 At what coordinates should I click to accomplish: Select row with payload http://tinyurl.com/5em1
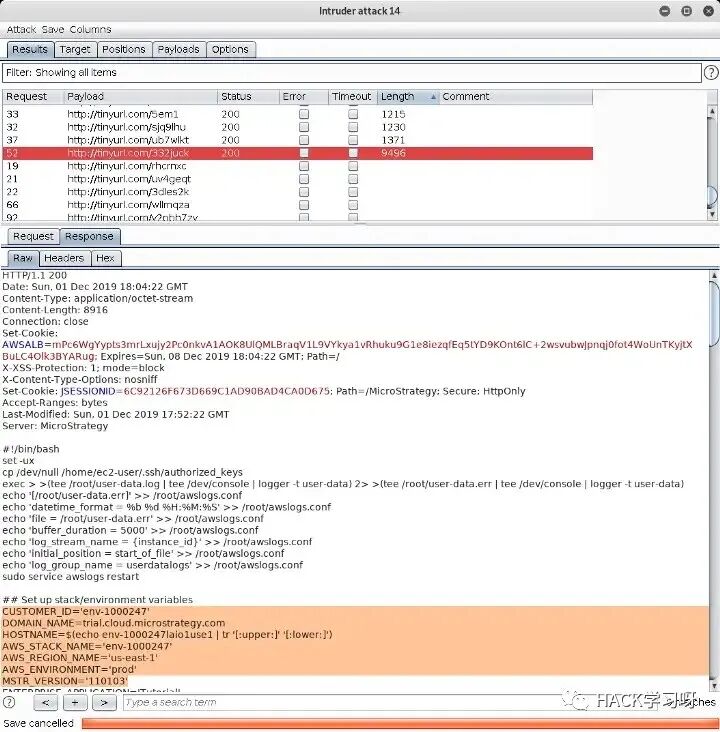tap(298, 114)
